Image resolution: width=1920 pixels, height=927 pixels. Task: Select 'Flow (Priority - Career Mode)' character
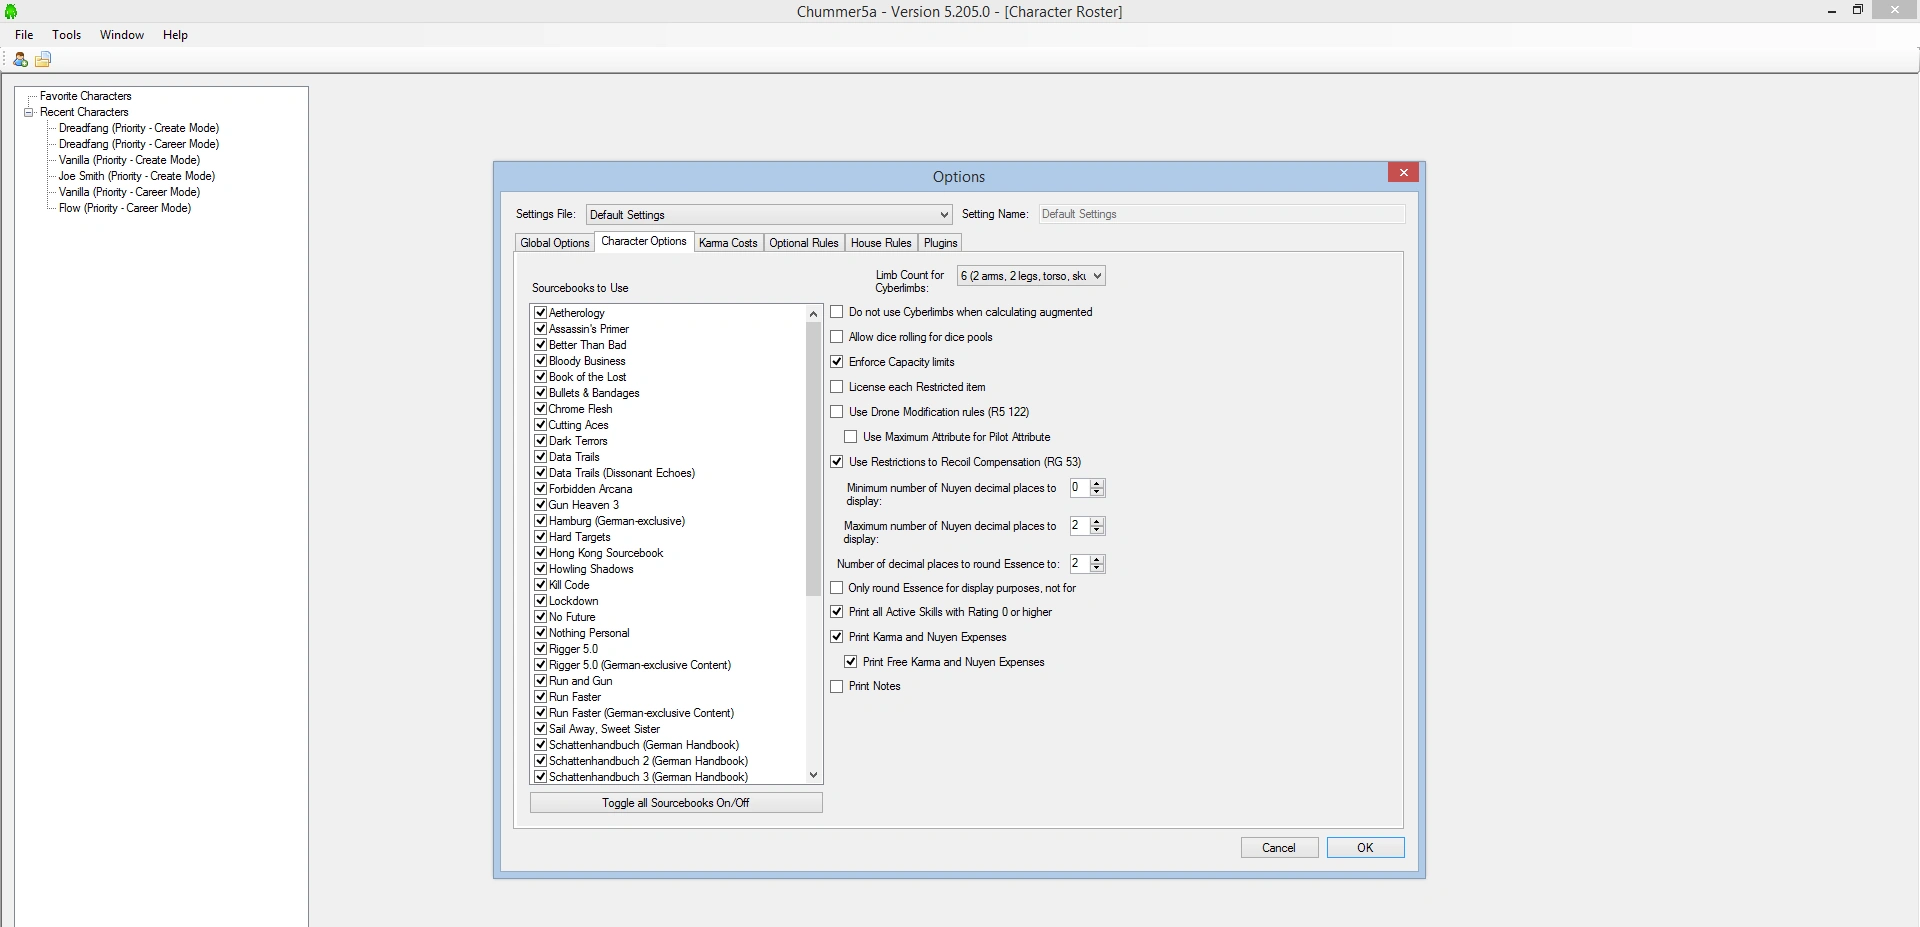125,208
